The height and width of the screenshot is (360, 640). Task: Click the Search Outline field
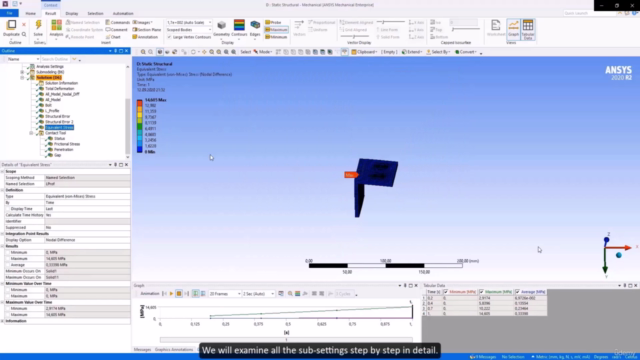click(x=55, y=59)
